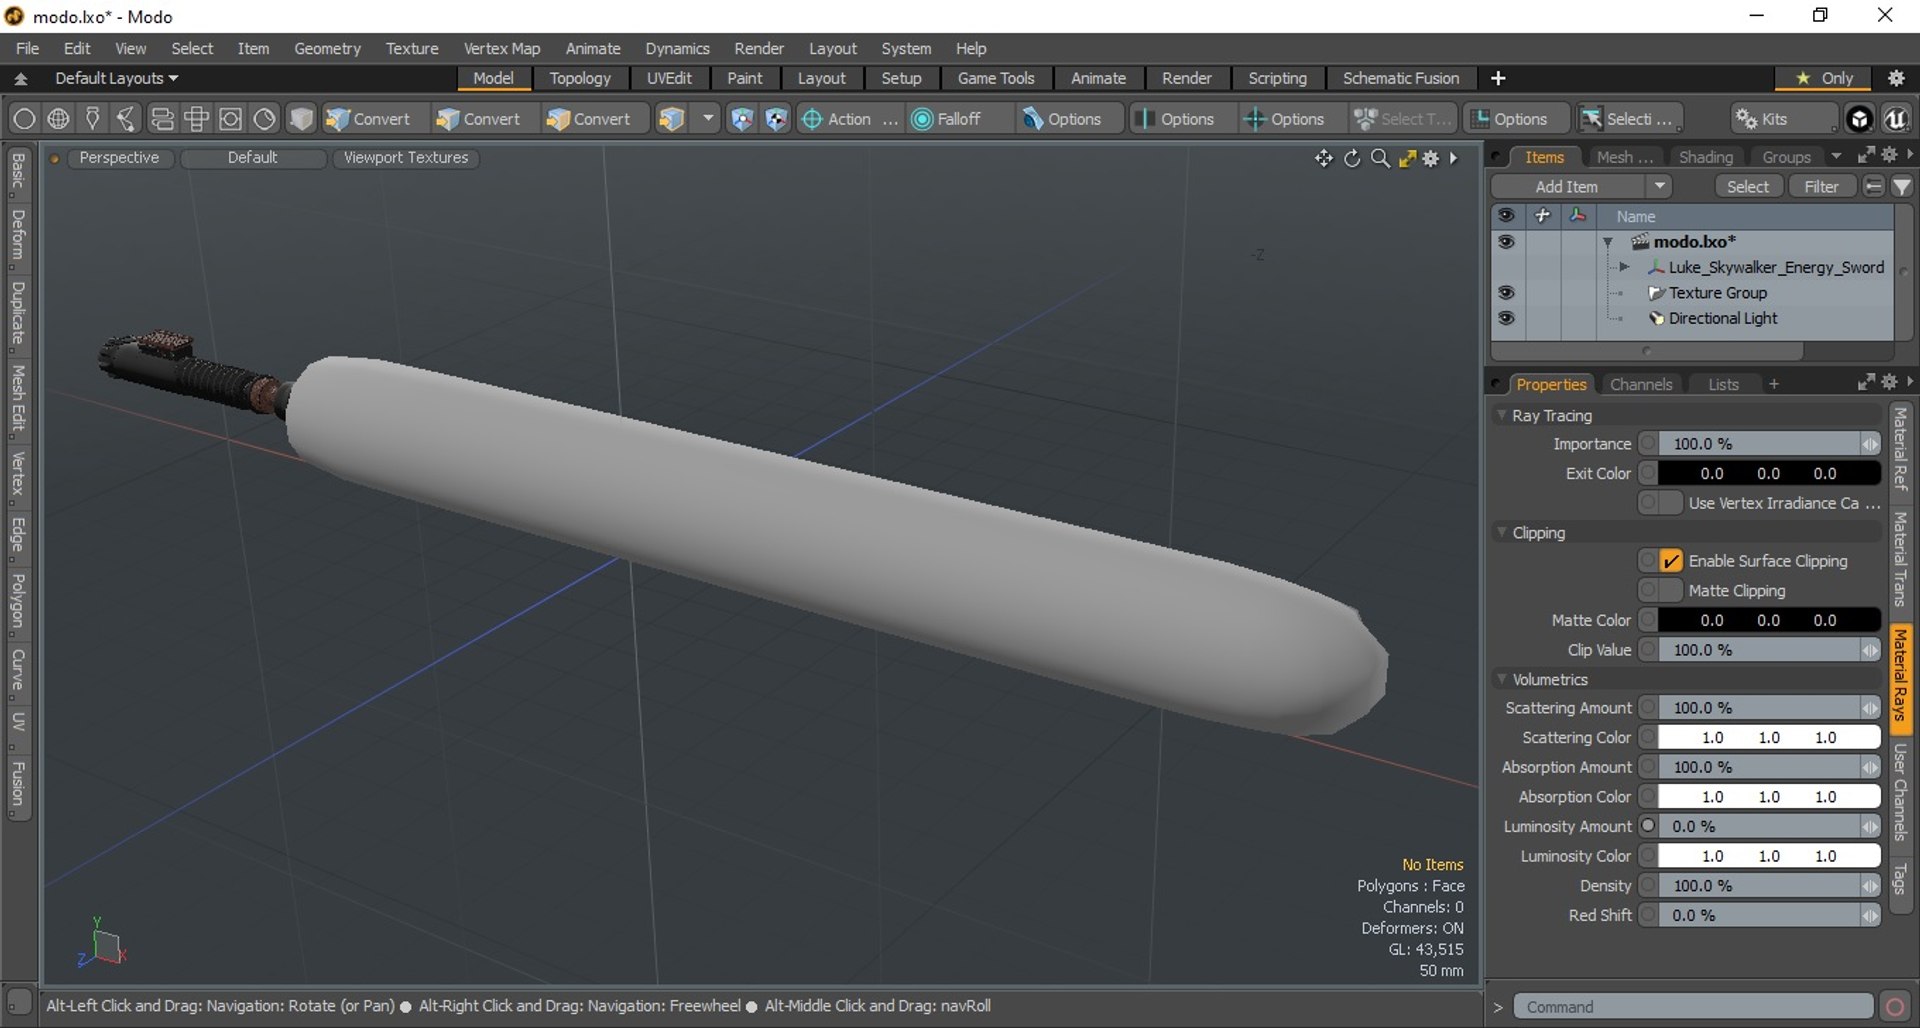Click the Perspective view button
1920x1028 pixels.
(119, 158)
